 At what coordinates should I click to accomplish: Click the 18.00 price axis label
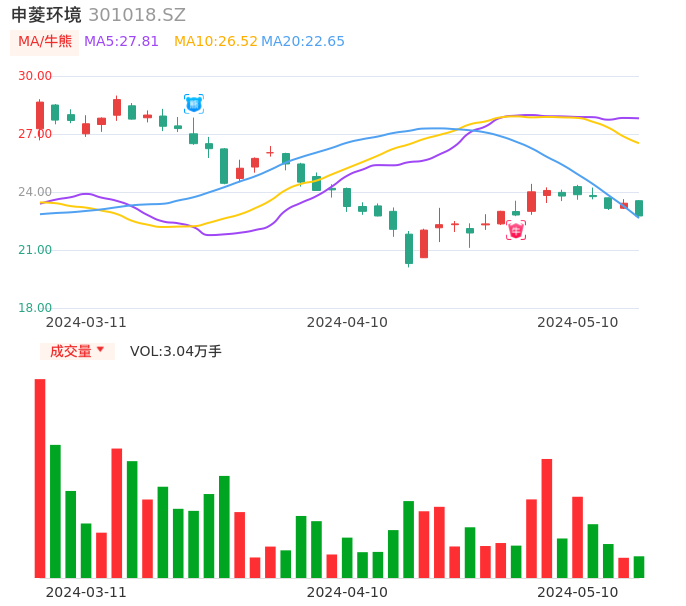tap(35, 308)
